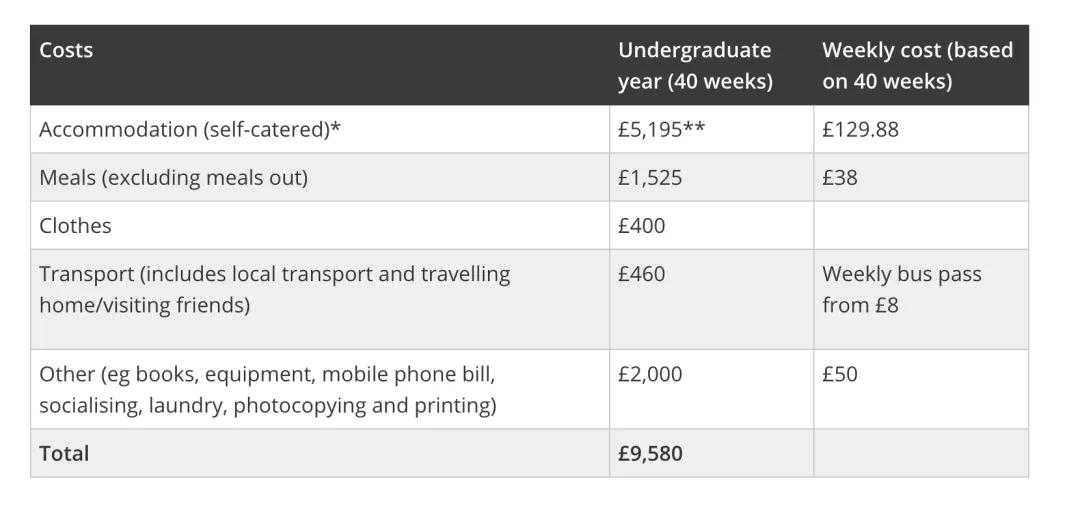Select the £129.88 weekly accommodation cell

pos(860,129)
